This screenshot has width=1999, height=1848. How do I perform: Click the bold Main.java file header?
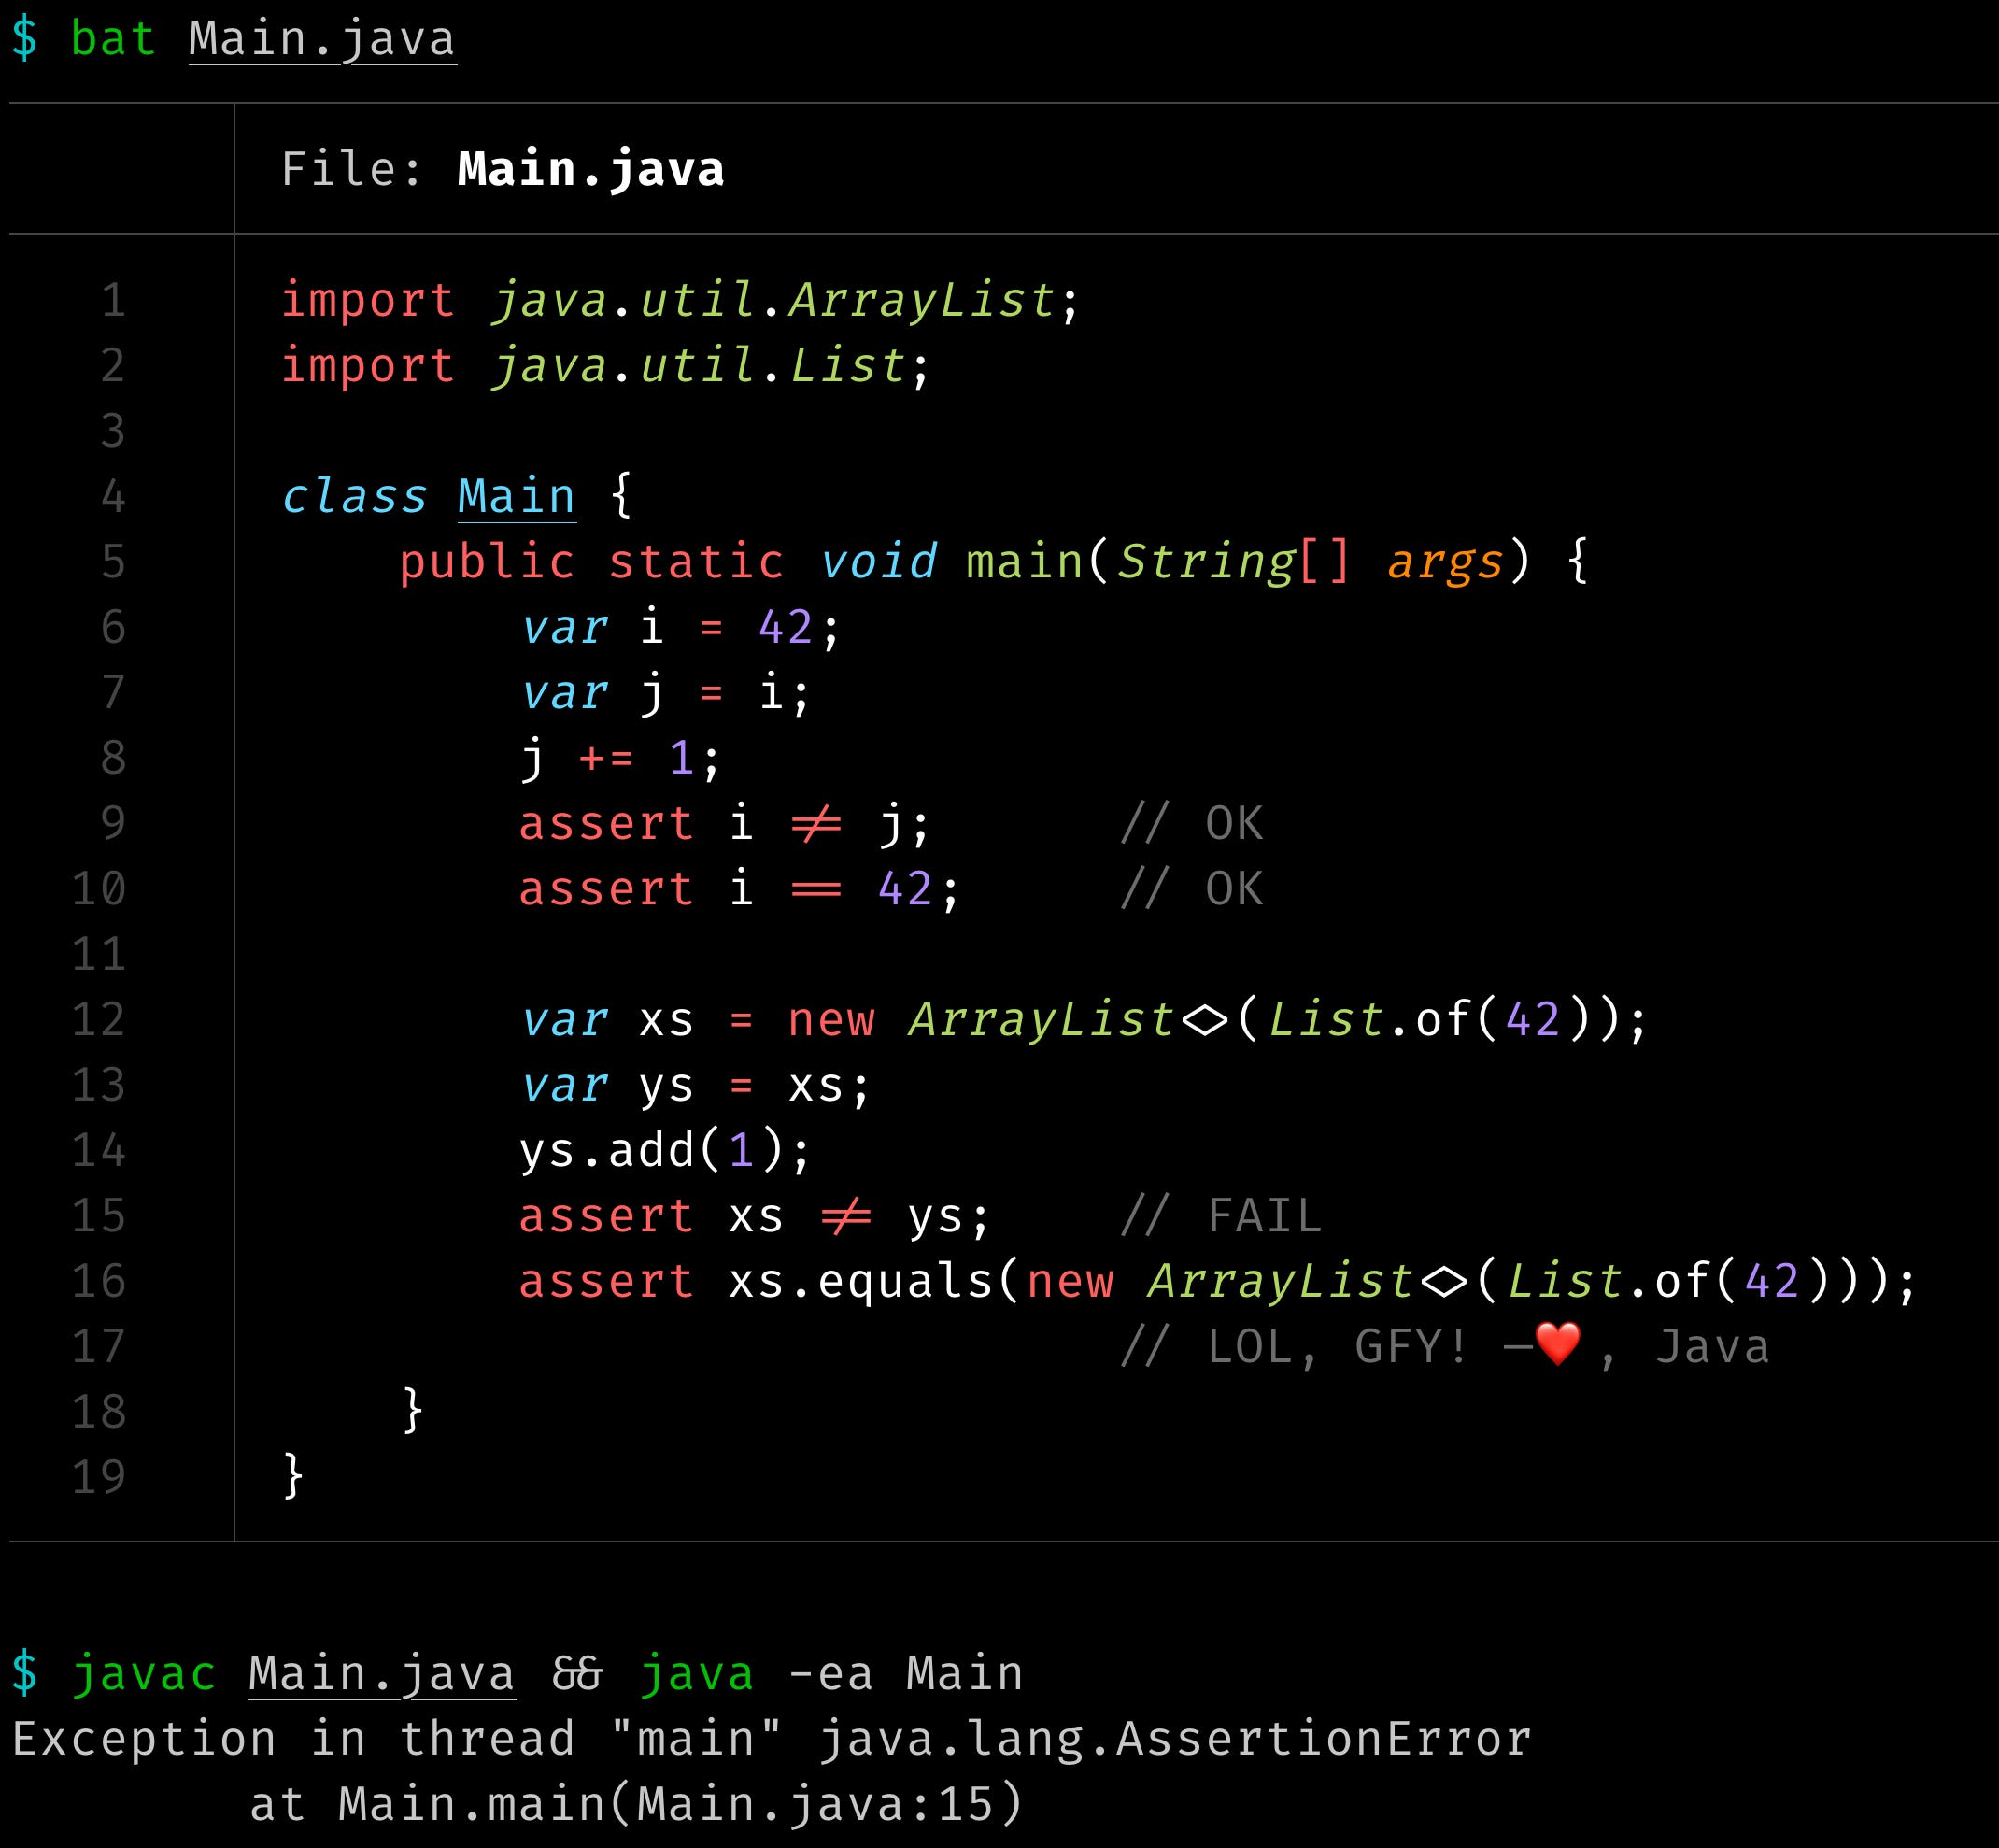tap(590, 169)
